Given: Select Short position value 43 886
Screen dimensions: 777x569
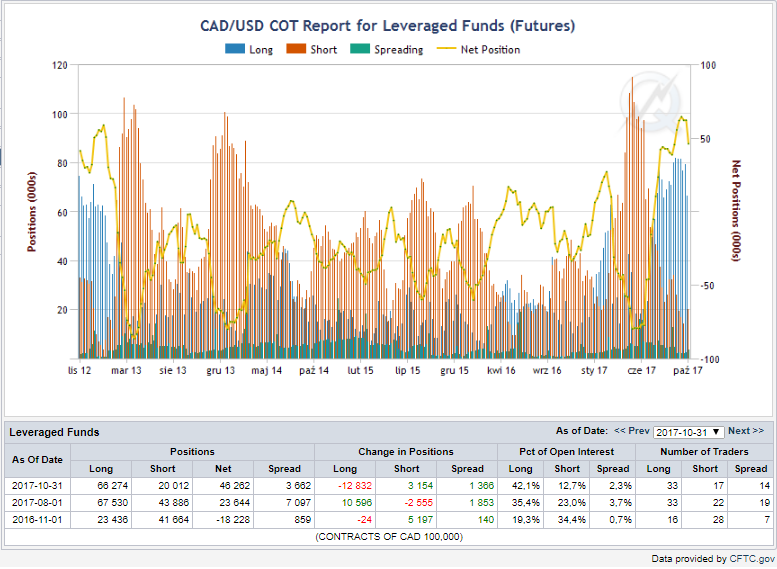Looking at the screenshot, I should (173, 503).
